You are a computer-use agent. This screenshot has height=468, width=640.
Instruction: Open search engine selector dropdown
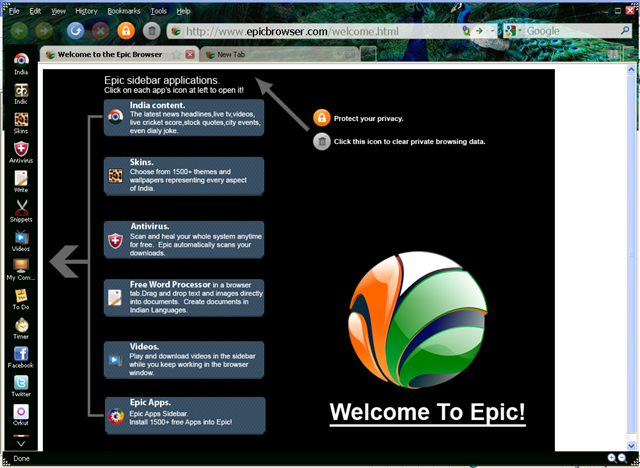[513, 31]
